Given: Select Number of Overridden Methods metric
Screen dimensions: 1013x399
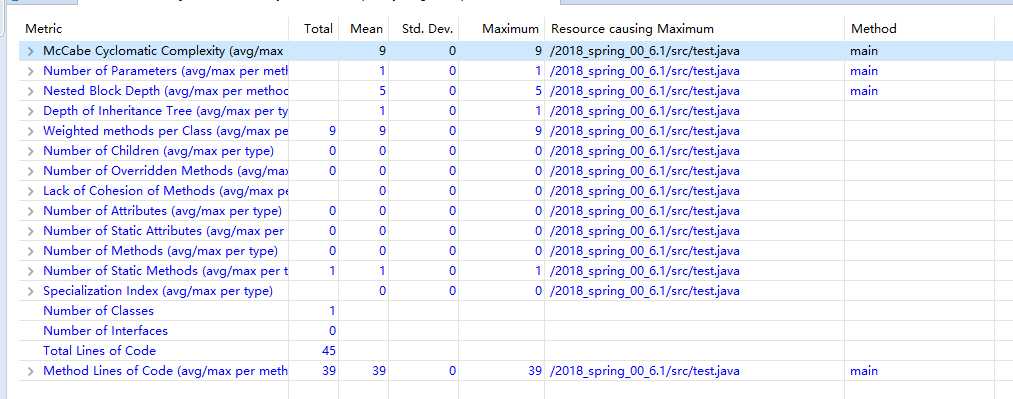Looking at the screenshot, I should pos(165,171).
